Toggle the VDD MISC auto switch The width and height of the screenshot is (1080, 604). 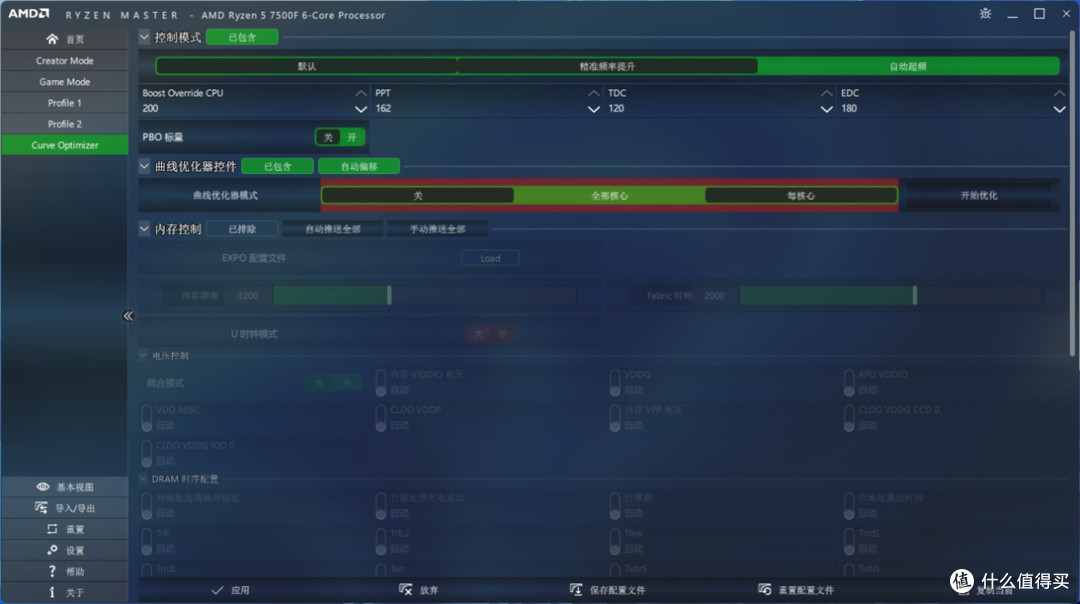click(x=147, y=418)
